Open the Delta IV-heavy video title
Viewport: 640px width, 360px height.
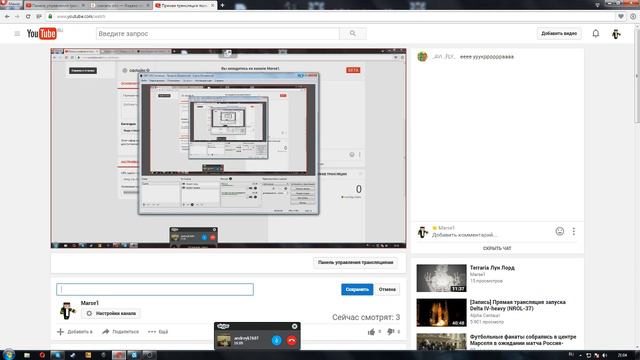coord(518,305)
